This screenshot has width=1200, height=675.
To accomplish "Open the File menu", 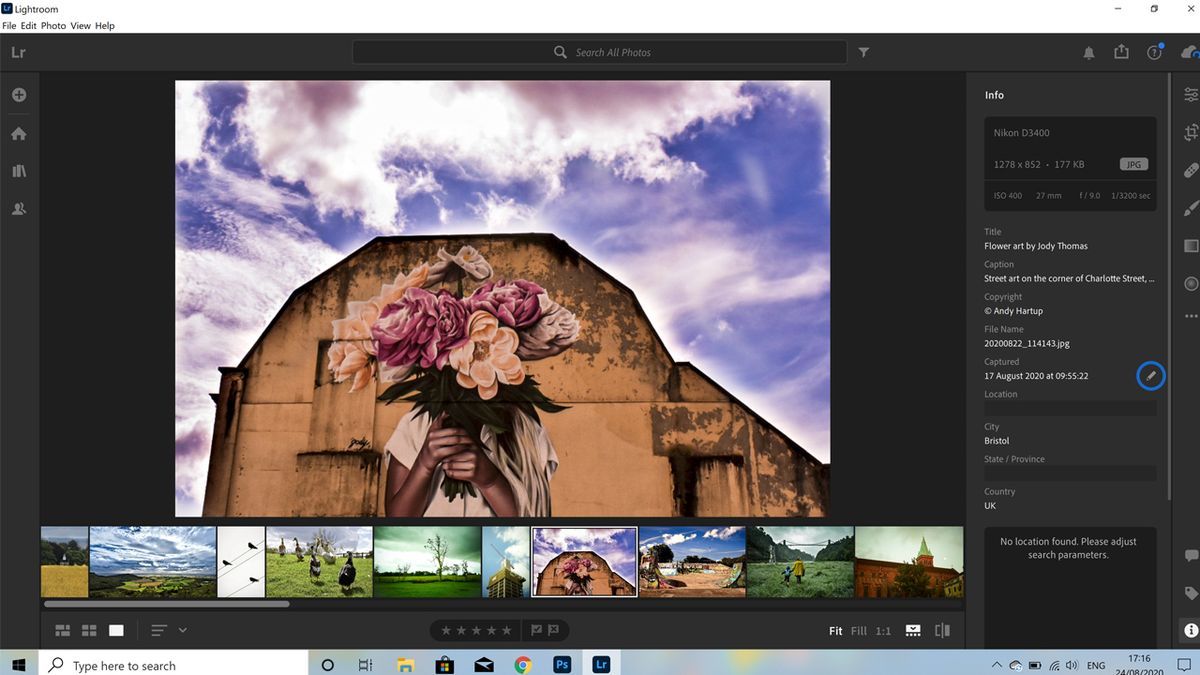I will (9, 25).
